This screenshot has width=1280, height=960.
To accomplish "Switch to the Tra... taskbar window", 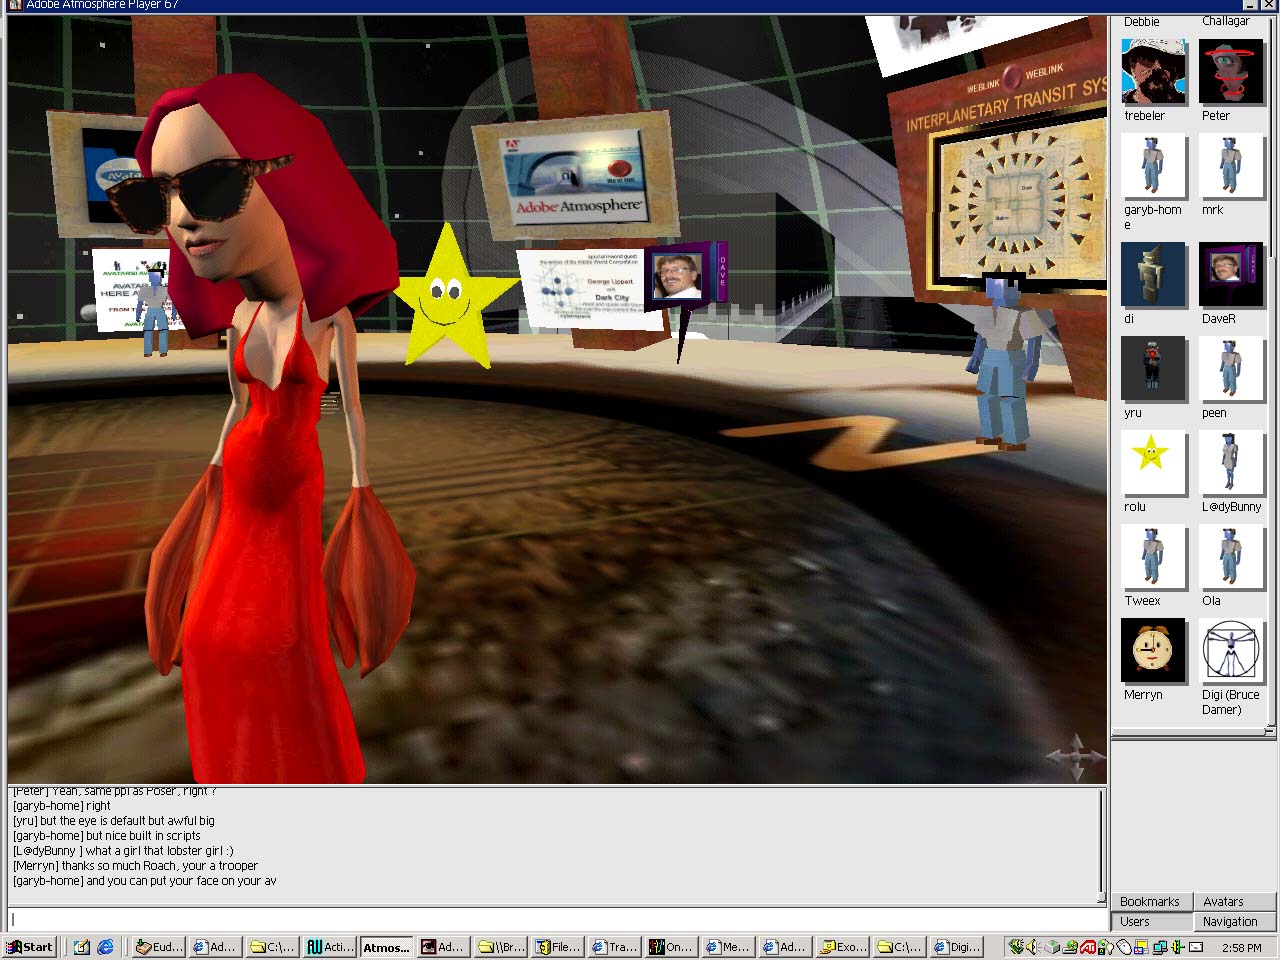I will [x=615, y=947].
